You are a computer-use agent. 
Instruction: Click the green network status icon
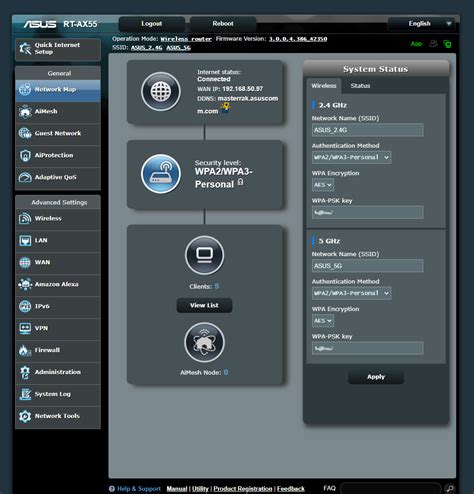click(447, 44)
